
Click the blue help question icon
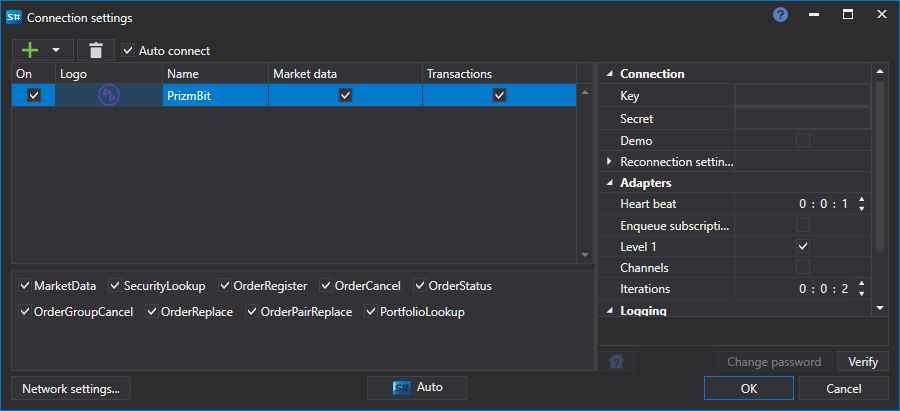(x=780, y=15)
